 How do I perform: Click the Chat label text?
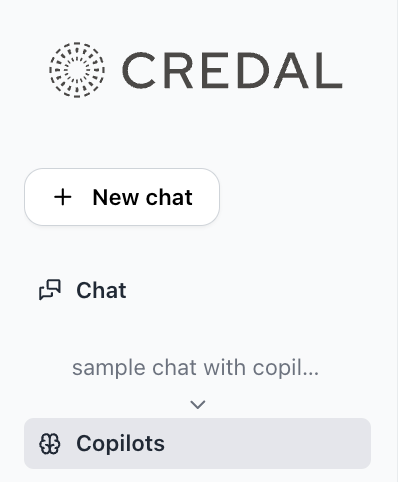[101, 290]
